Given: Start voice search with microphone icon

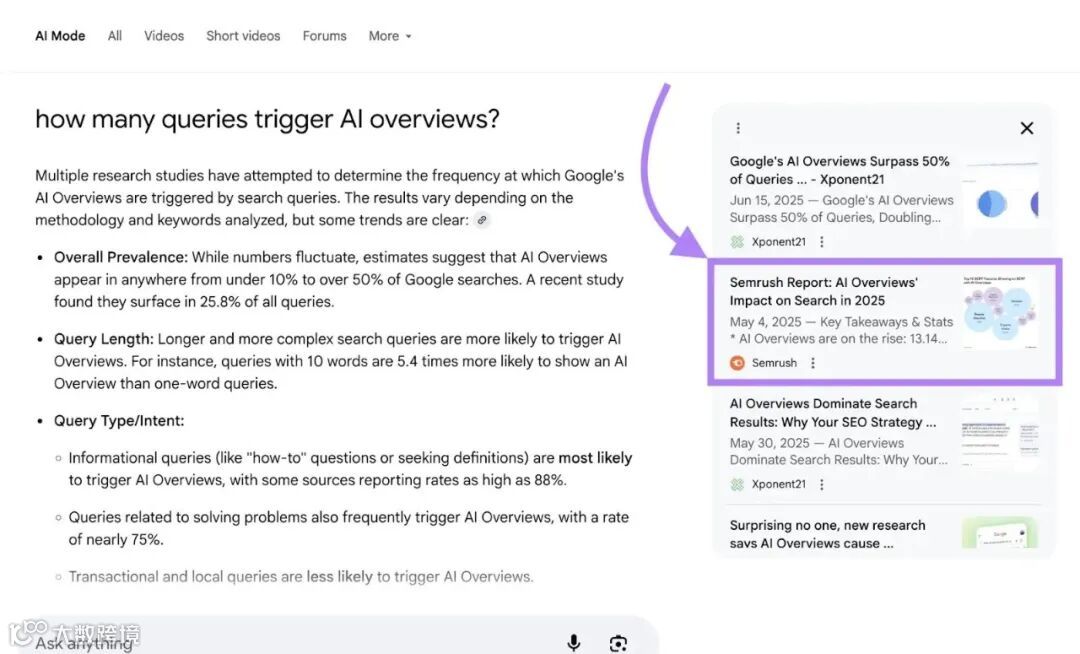Looking at the screenshot, I should (573, 643).
